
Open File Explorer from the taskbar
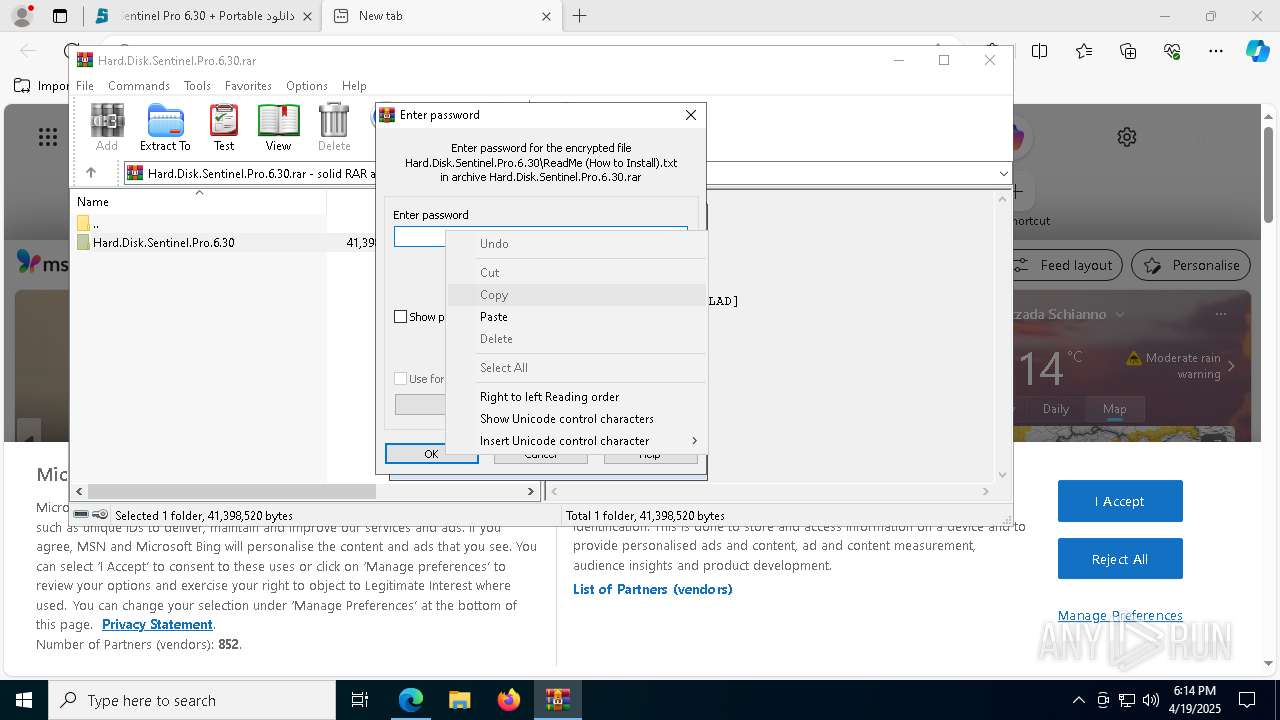(x=460, y=700)
